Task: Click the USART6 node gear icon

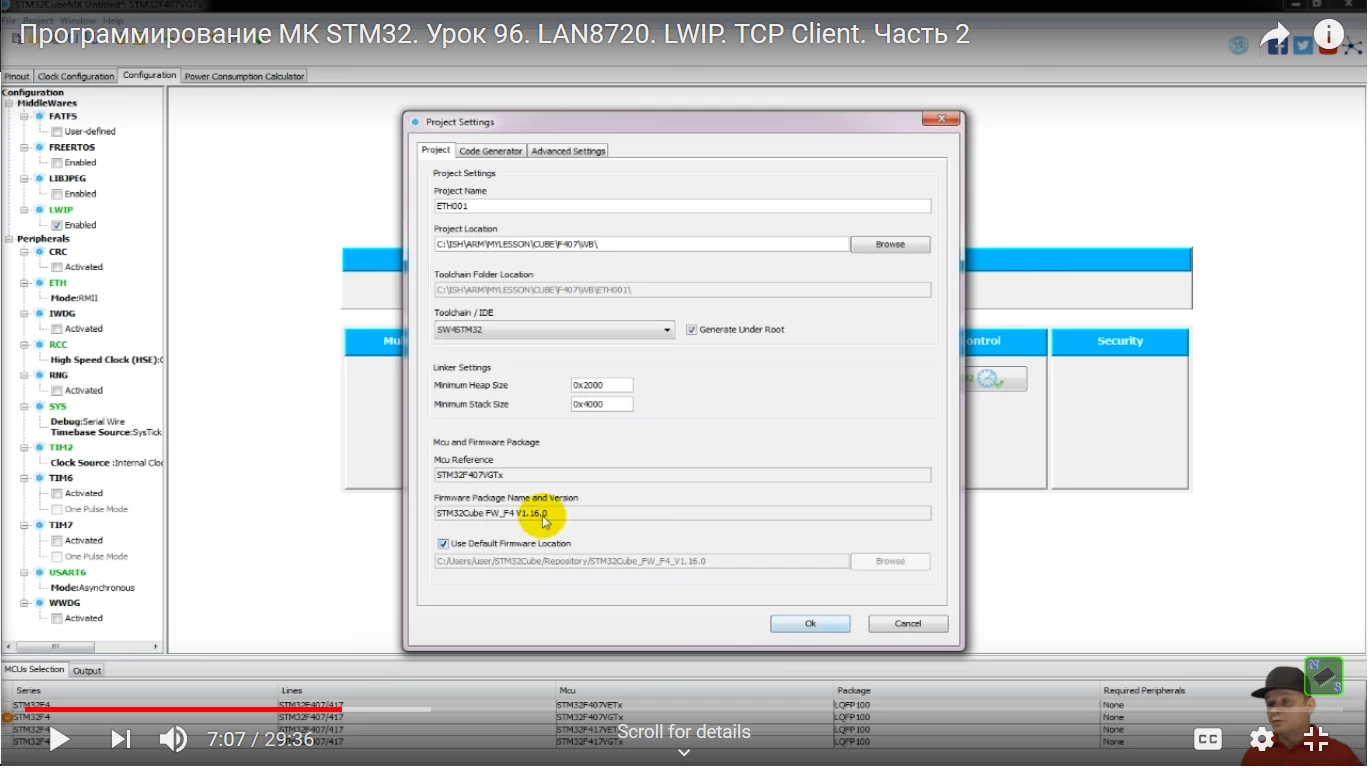Action: point(40,573)
